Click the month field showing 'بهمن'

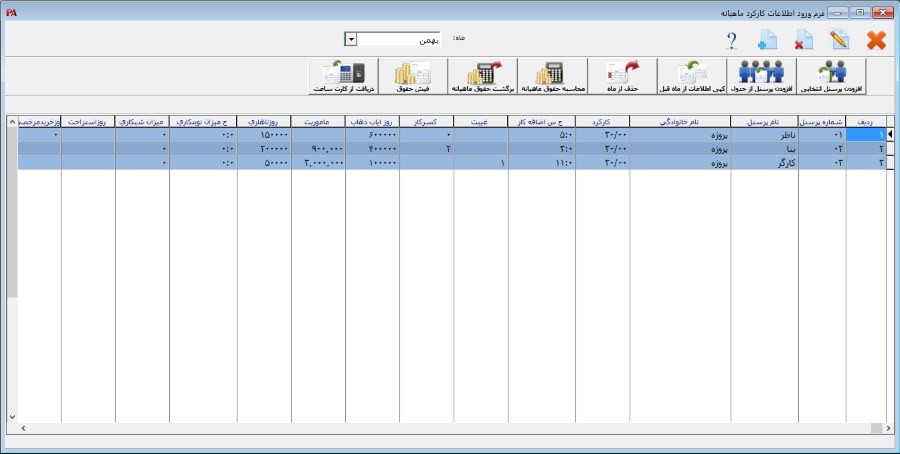[x=398, y=39]
